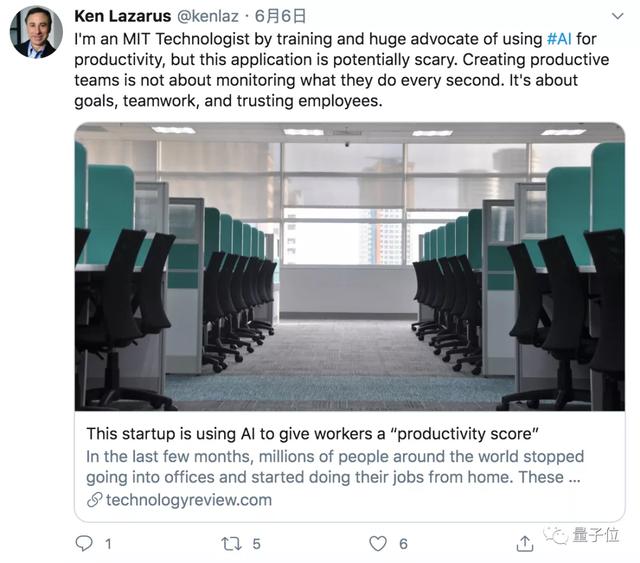Click the link chain icon beside technologyreview.com
The image size is (640, 563).
tap(94, 500)
